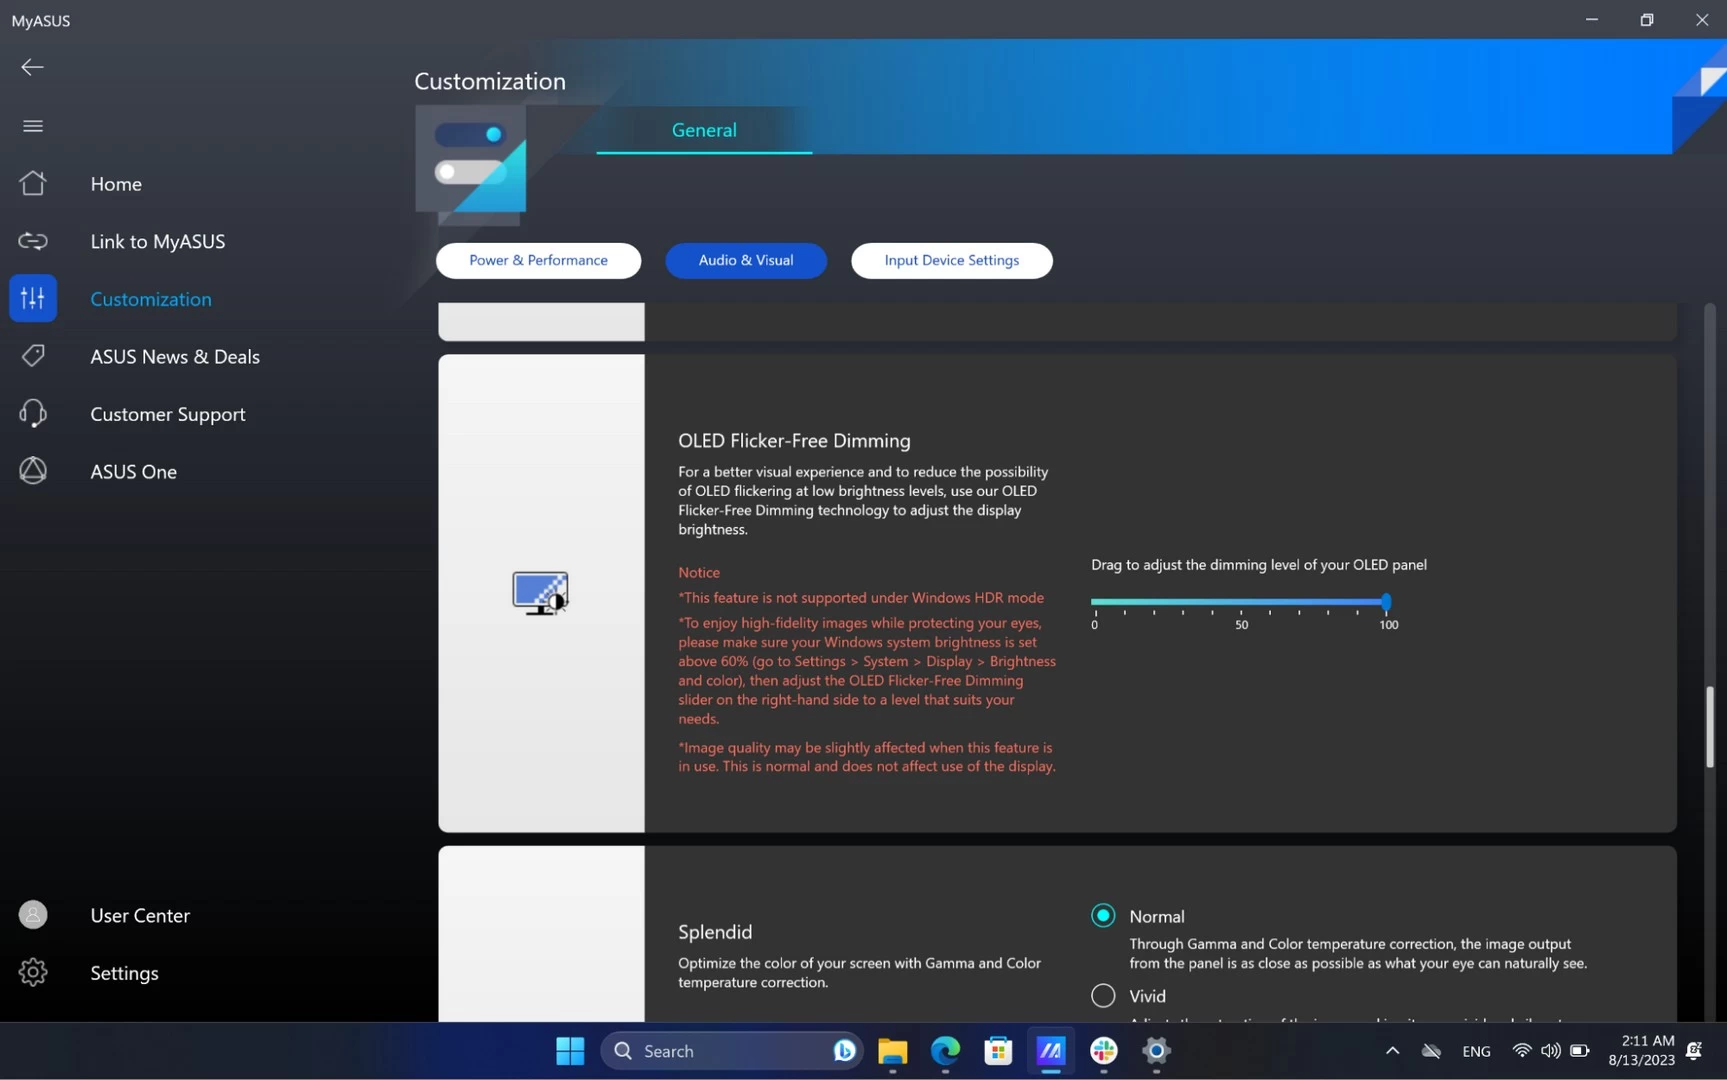
Task: Click the User Center label
Action: coord(140,916)
